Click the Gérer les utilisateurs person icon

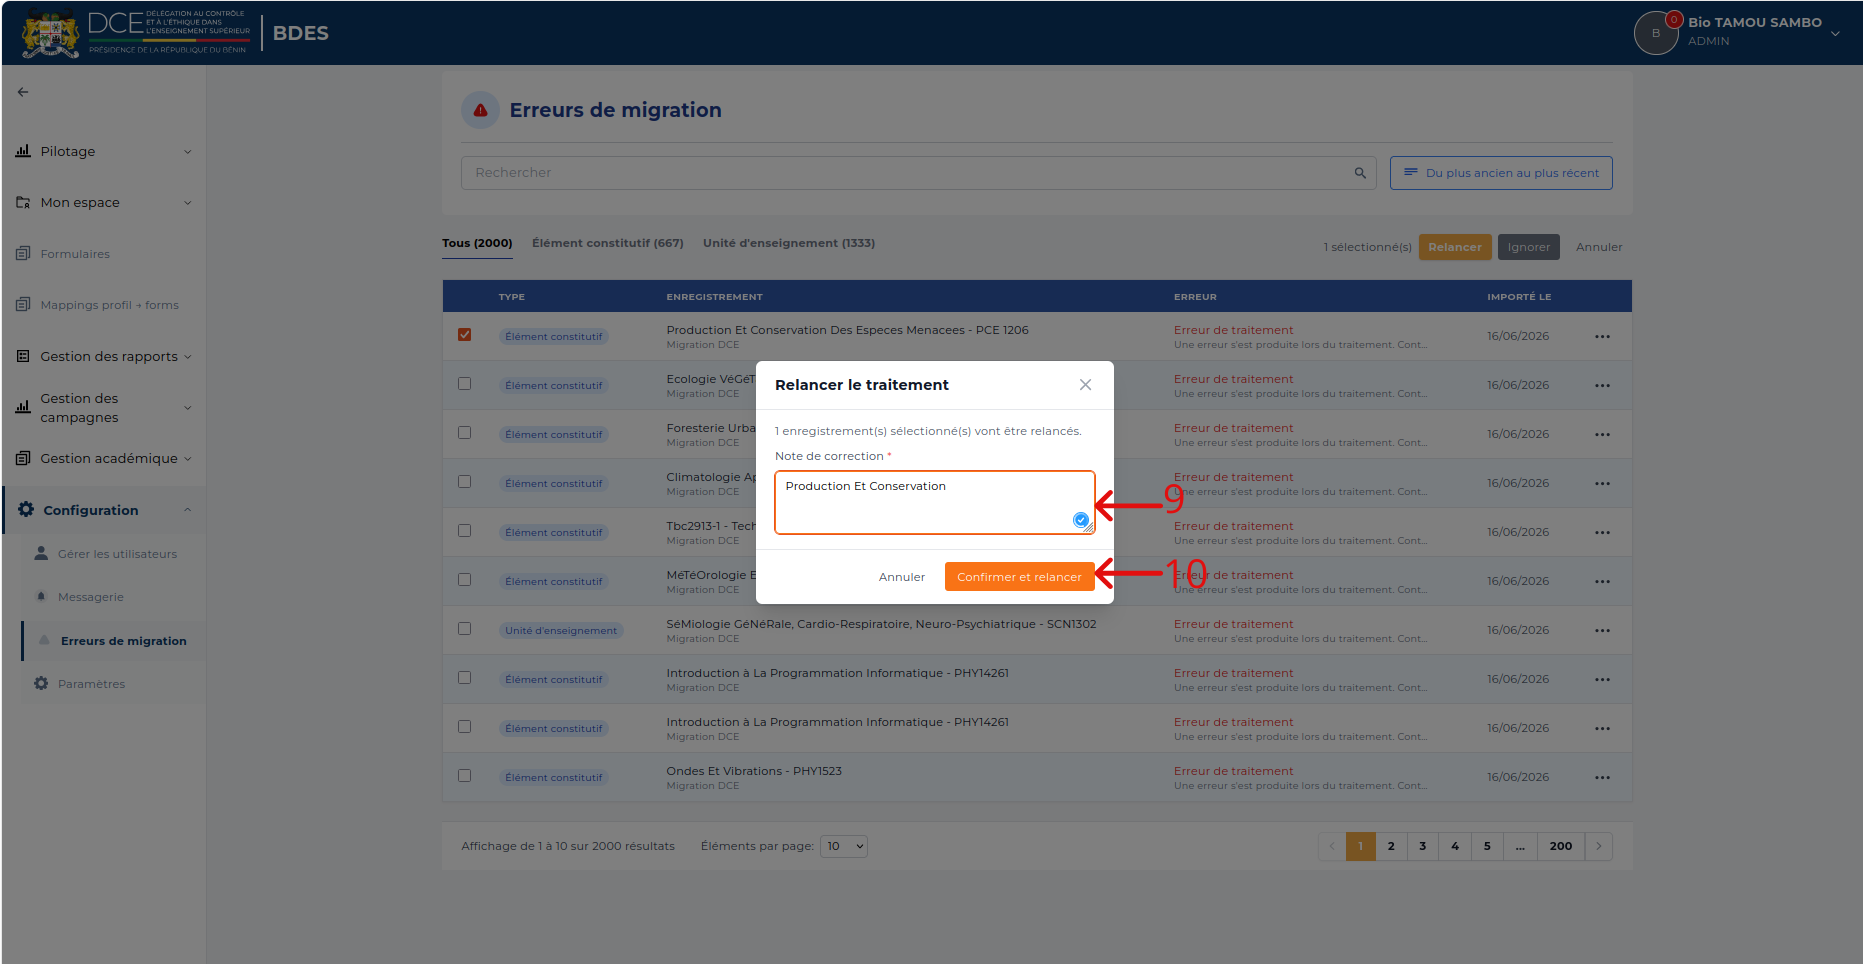coord(41,553)
